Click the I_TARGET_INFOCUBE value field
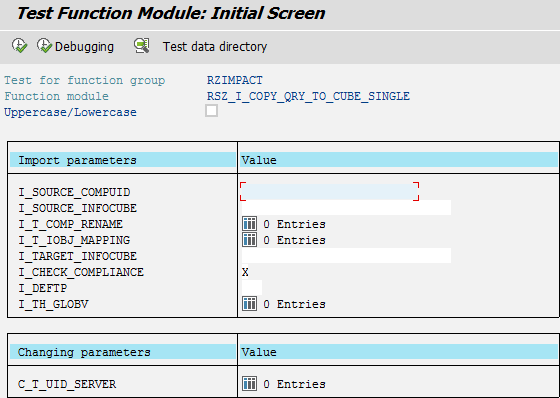Screen dimensions: 560x398 pos(346,256)
